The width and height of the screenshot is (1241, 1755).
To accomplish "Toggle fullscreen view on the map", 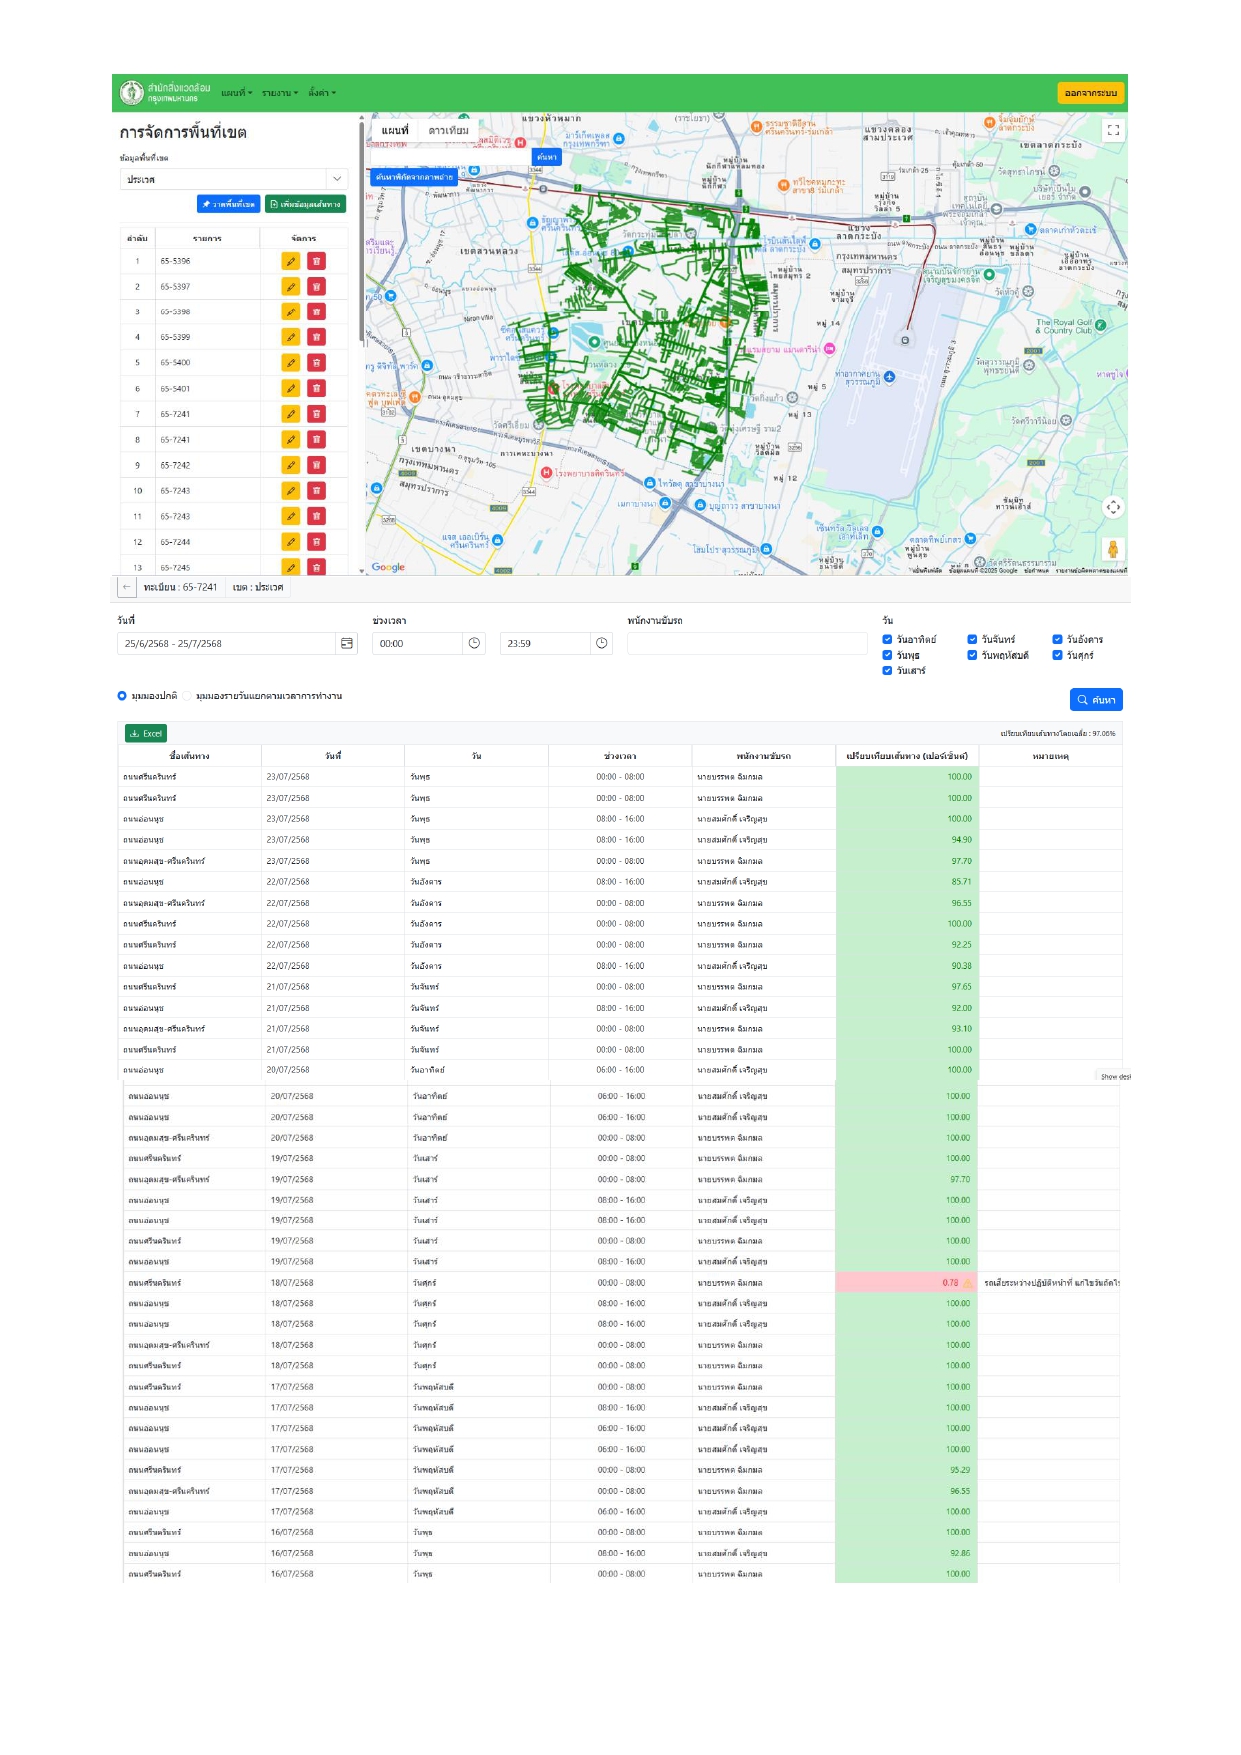I will pyautogui.click(x=1113, y=130).
